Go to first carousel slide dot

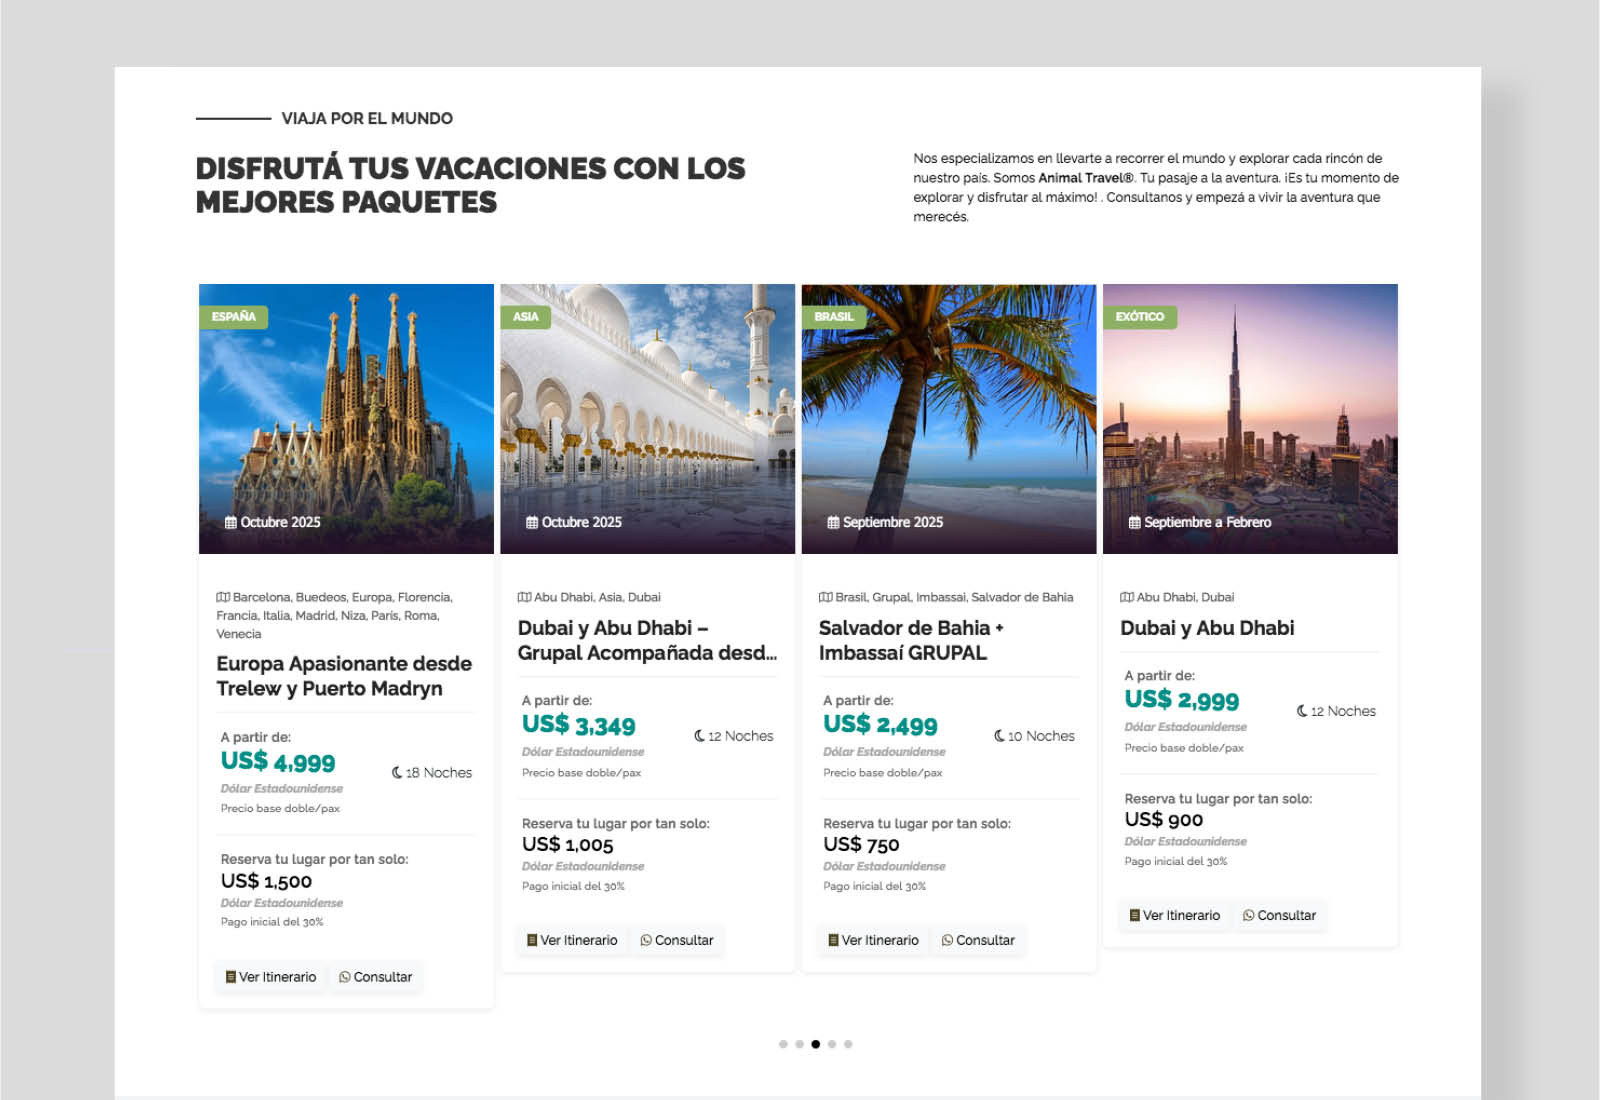[783, 1044]
